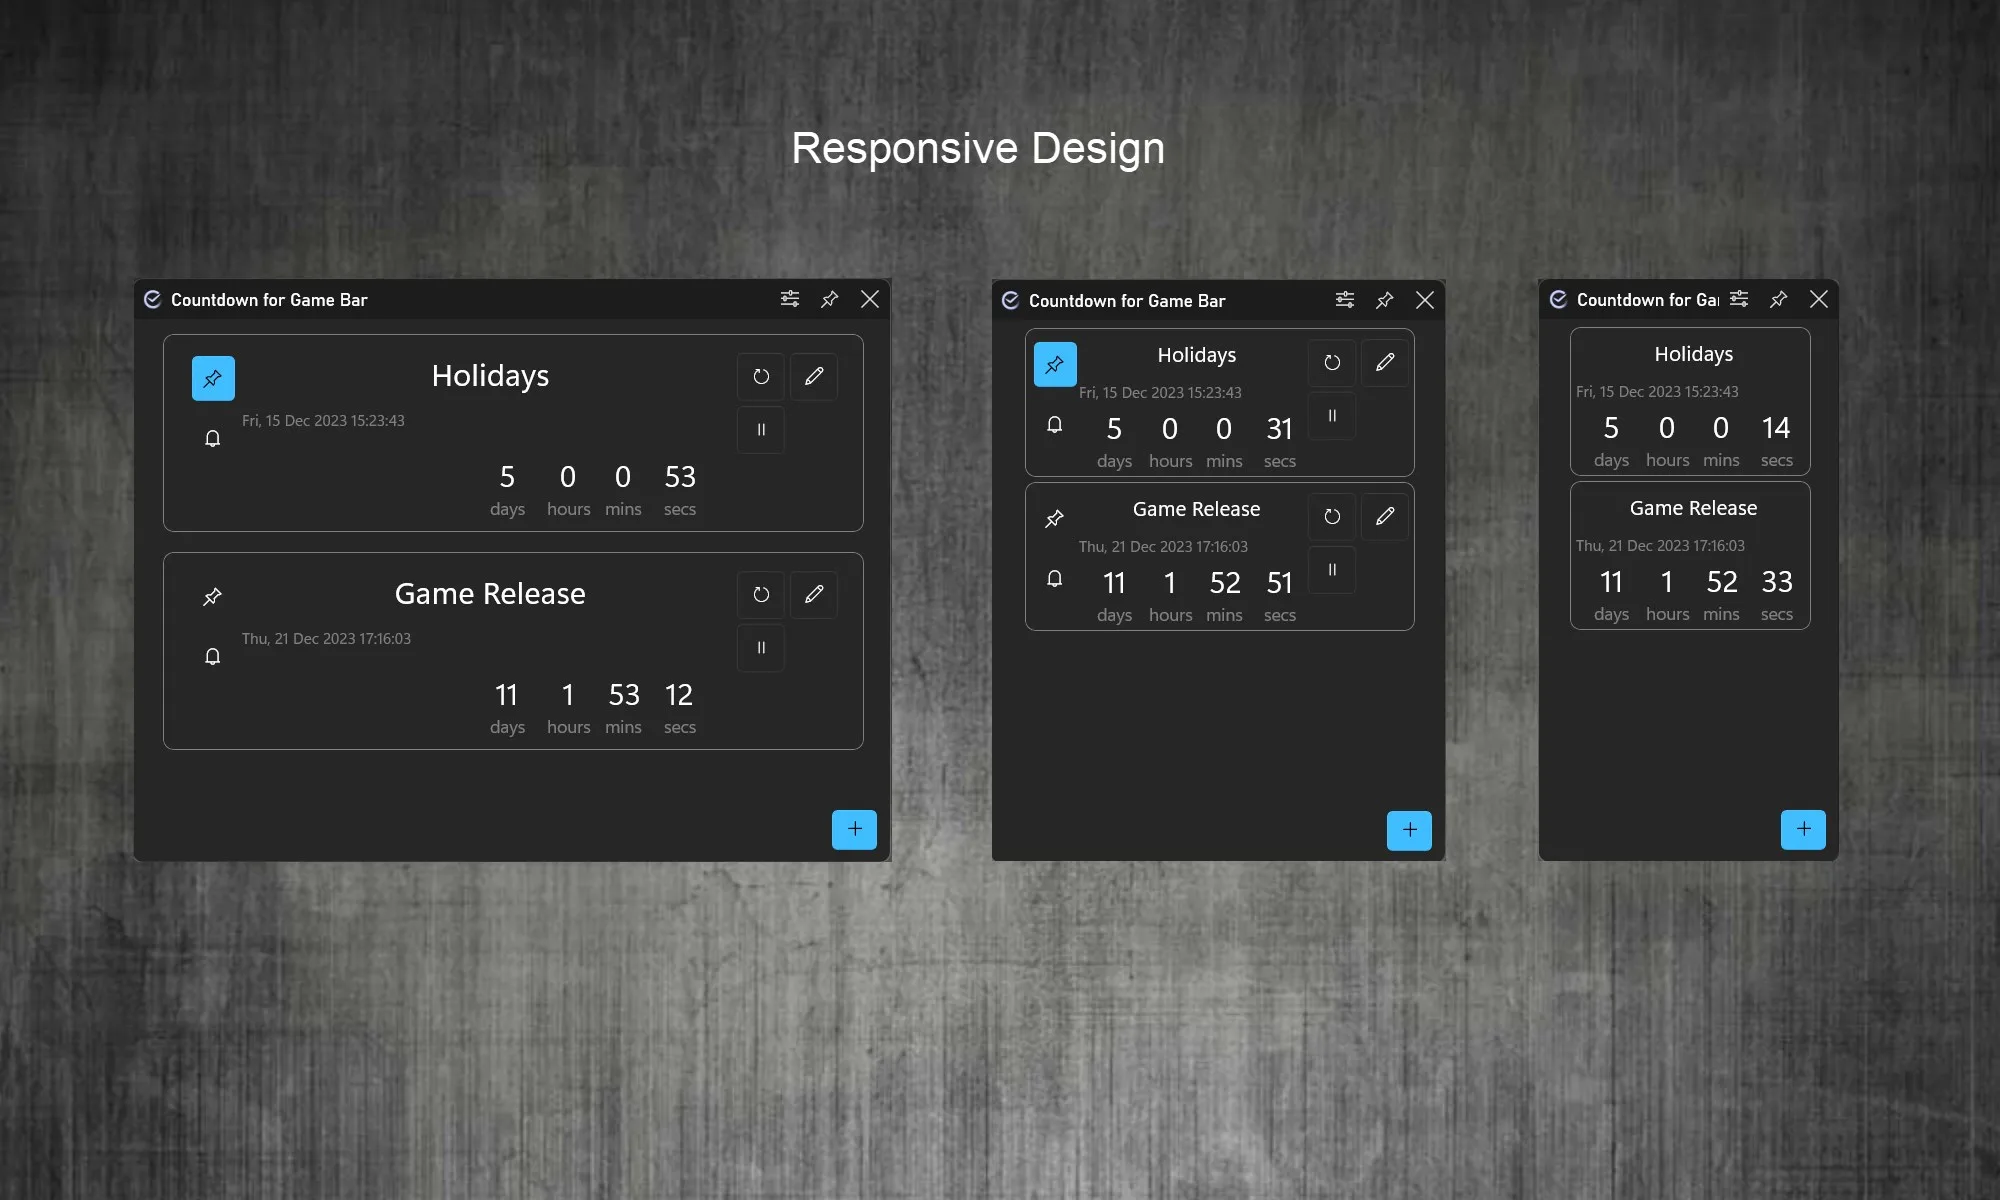Pause Holidays countdown in middle widget

[1332, 416]
